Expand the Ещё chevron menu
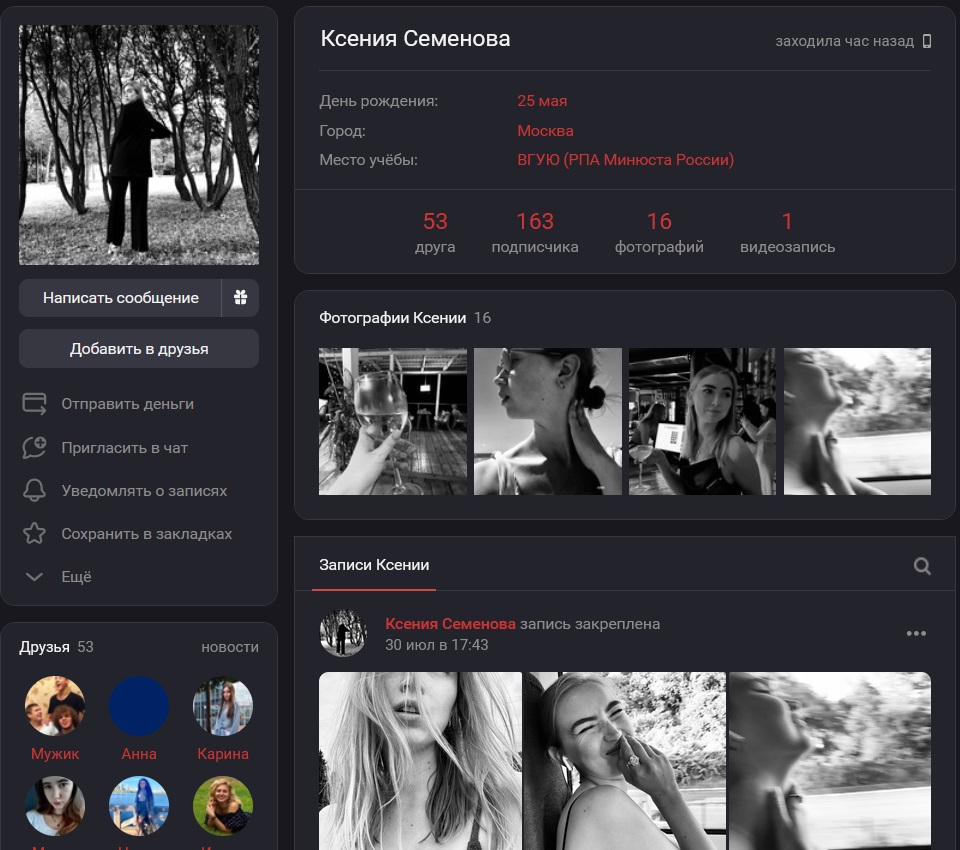 coord(34,577)
